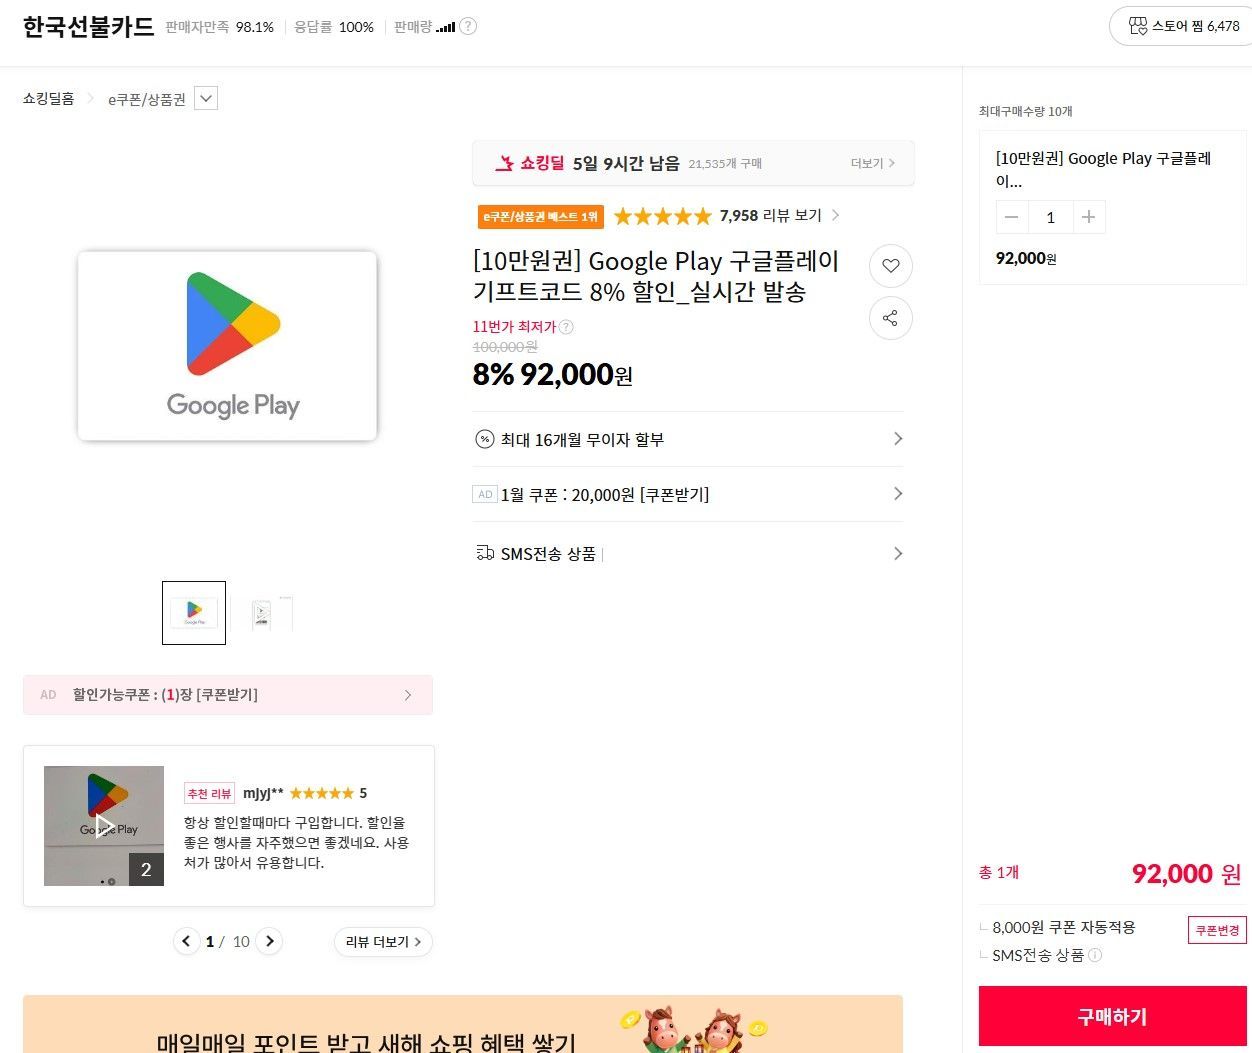The height and width of the screenshot is (1053, 1252).
Task: Play the customer review video
Action: [104, 825]
